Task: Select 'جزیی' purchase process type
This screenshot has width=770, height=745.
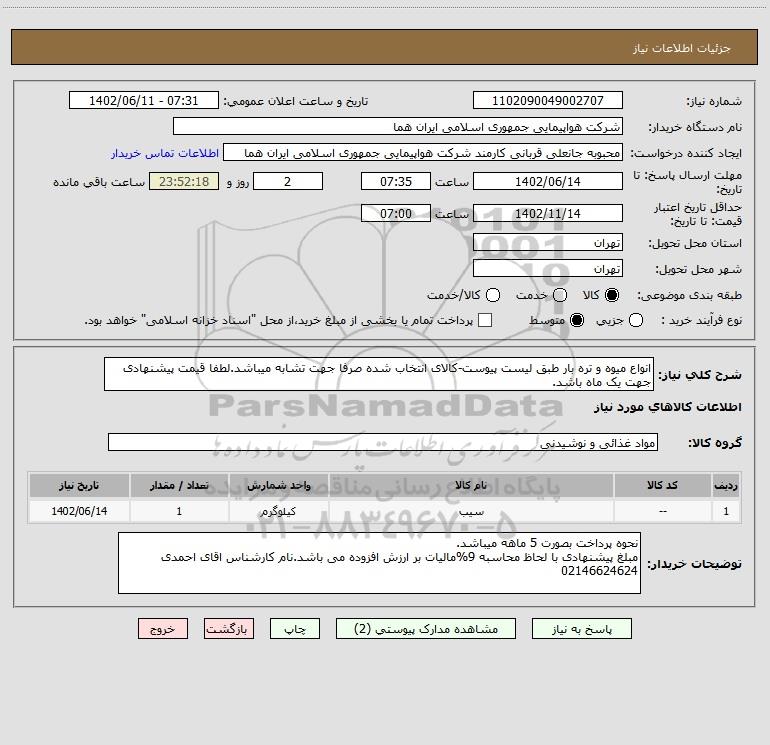Action: 636,320
